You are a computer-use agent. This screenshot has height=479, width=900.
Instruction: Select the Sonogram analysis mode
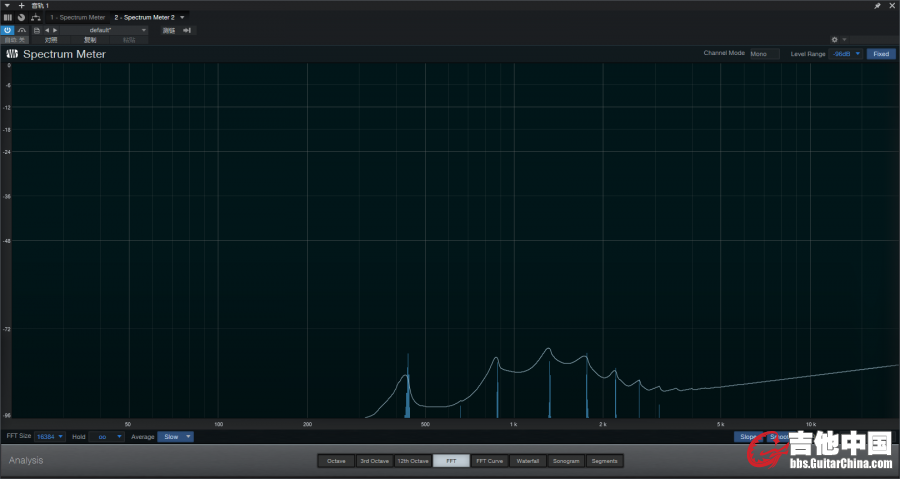pos(565,461)
